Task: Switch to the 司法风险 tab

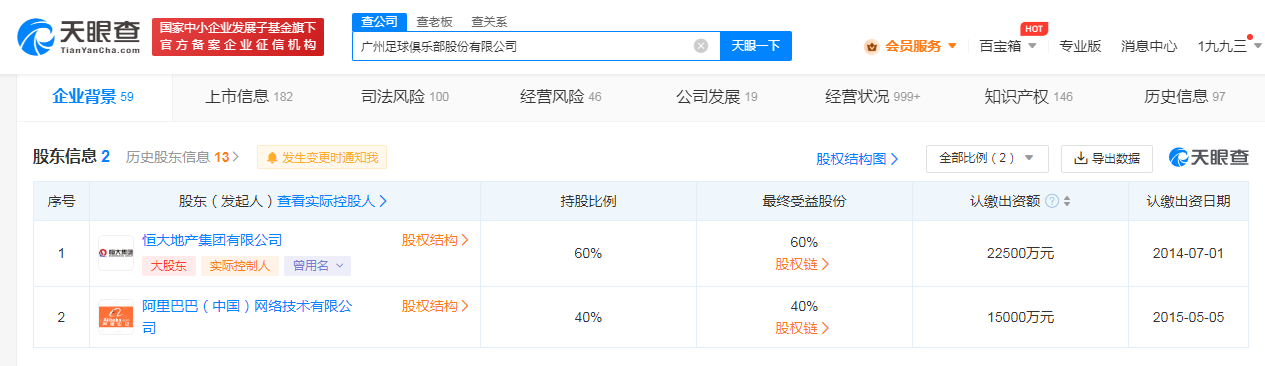Action: pyautogui.click(x=404, y=97)
